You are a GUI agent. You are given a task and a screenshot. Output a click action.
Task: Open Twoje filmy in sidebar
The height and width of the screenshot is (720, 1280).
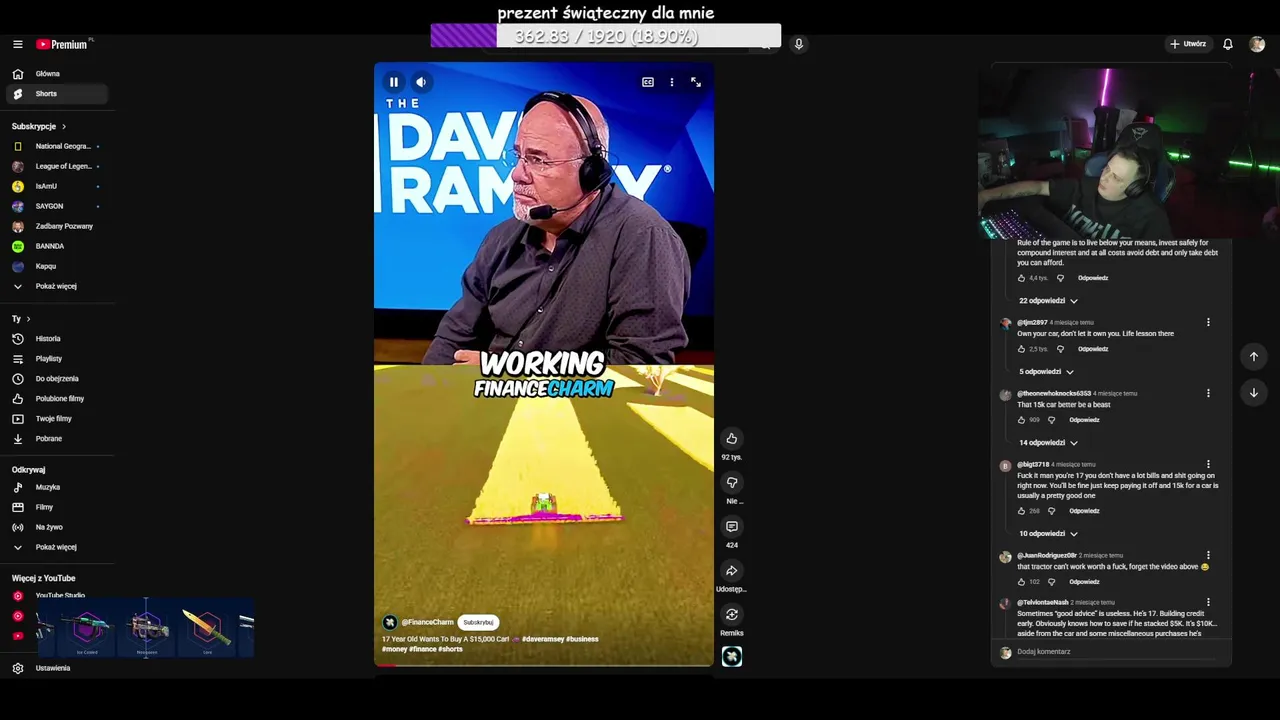[58, 419]
